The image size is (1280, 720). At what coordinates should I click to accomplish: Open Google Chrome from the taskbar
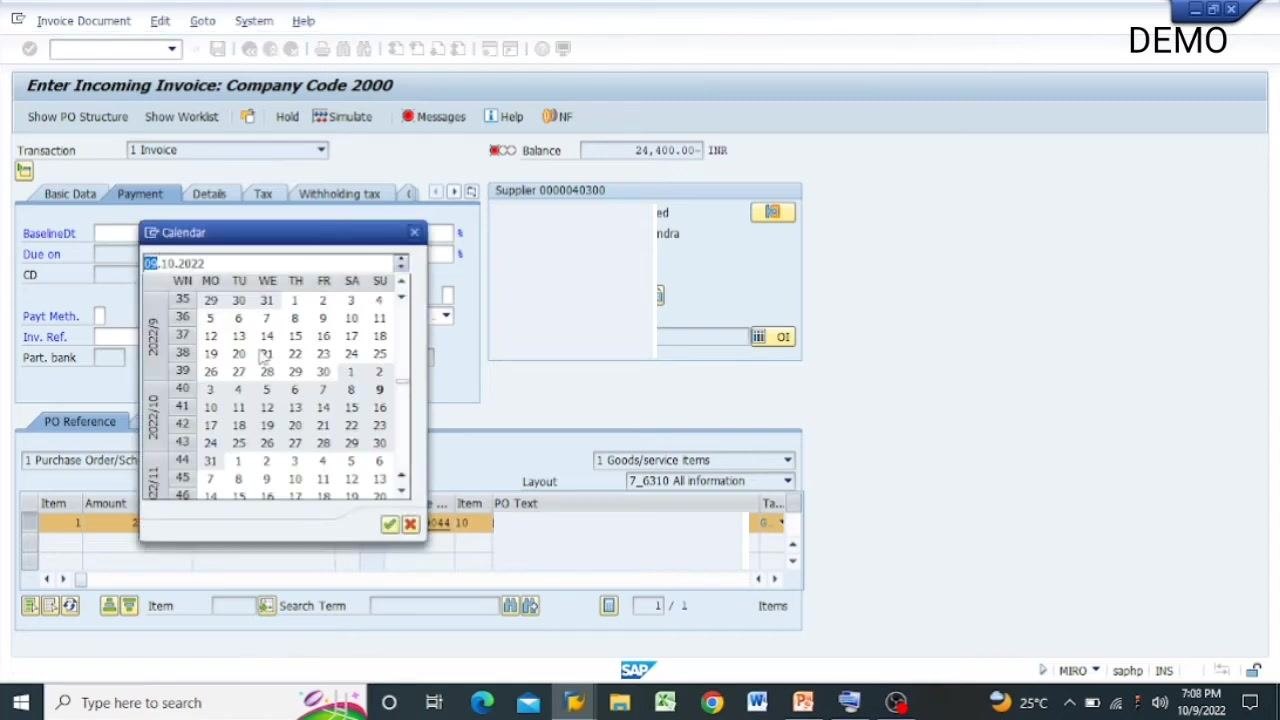pyautogui.click(x=711, y=702)
